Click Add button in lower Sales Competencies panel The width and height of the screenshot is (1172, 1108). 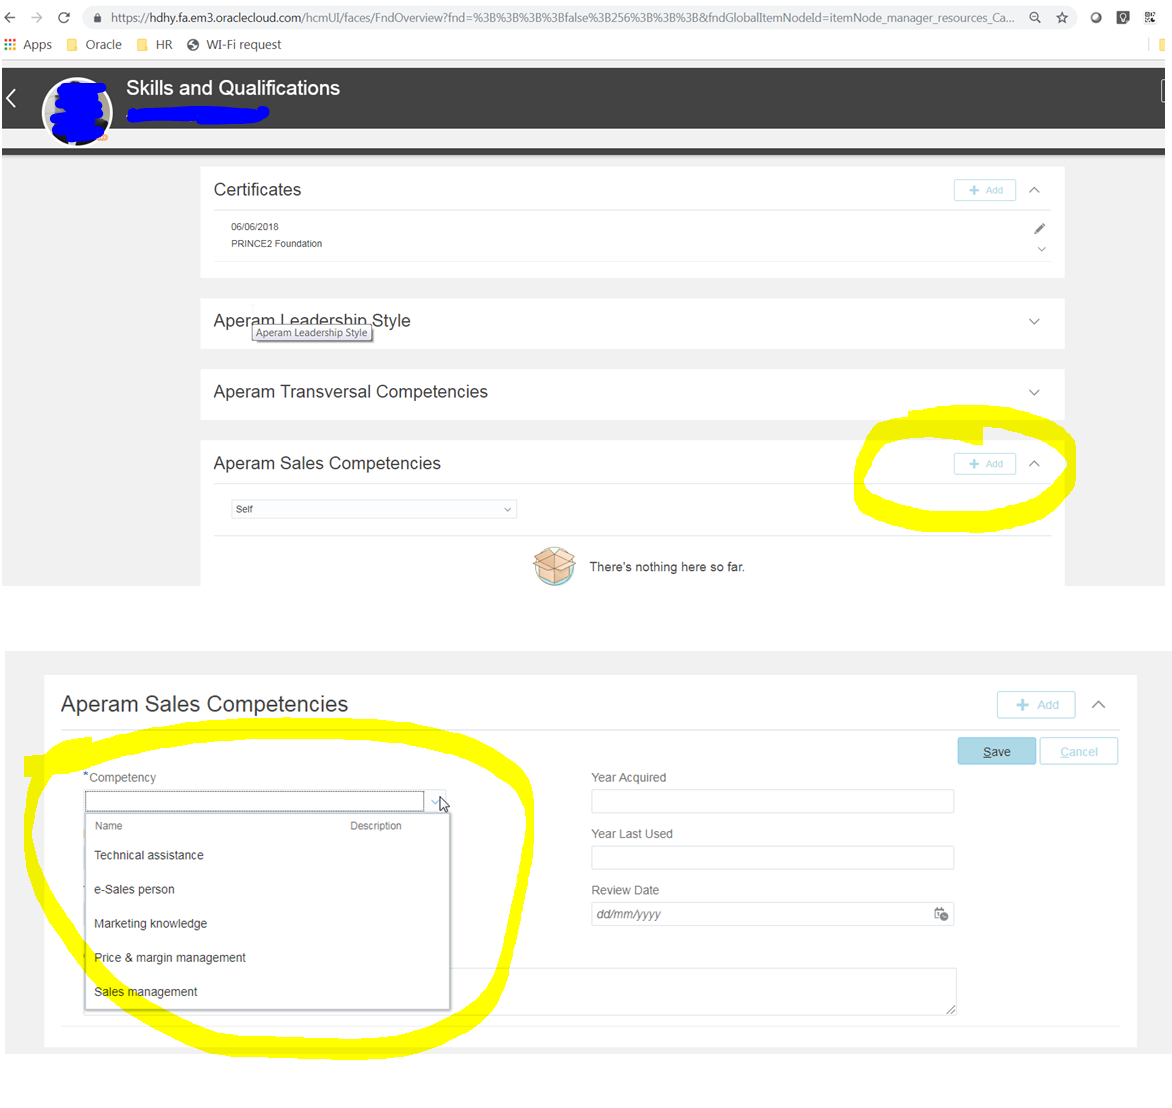click(x=1036, y=704)
